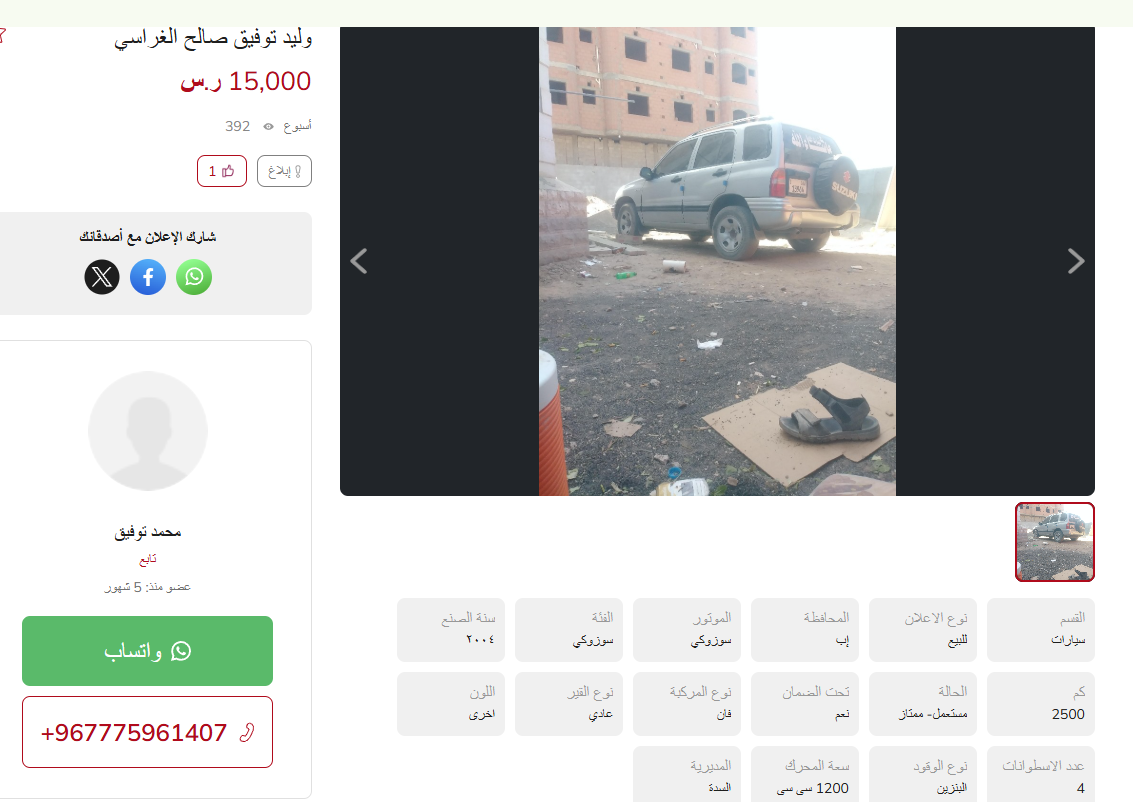Click the price 15,000 text
The height and width of the screenshot is (802, 1133).
coord(246,82)
